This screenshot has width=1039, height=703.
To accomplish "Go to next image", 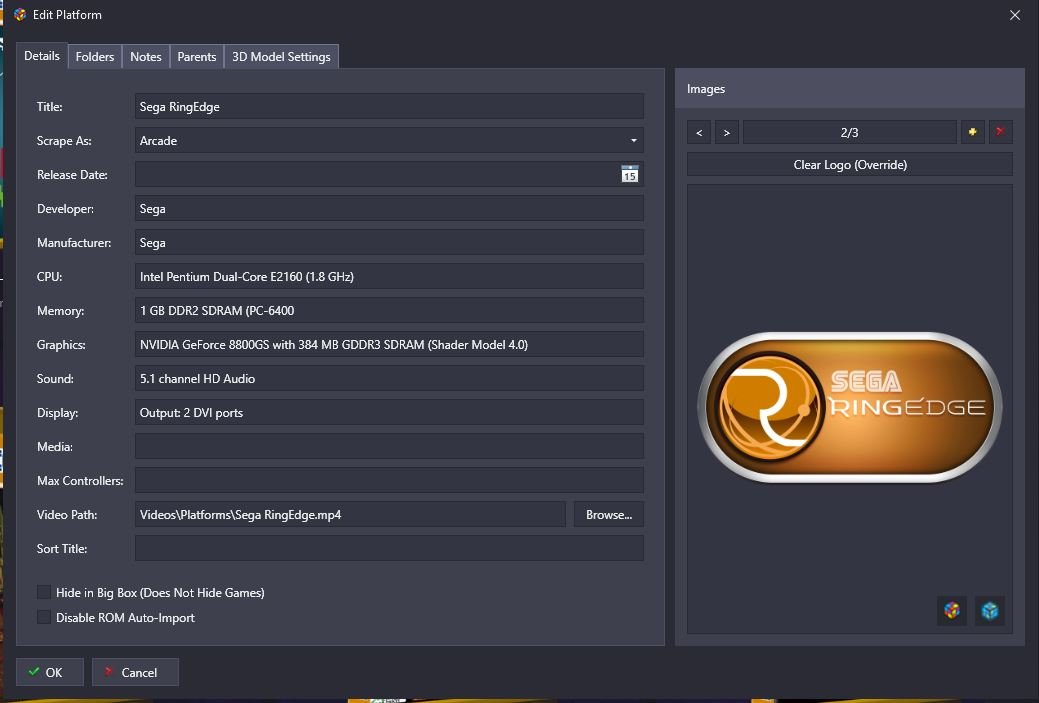I will coord(727,132).
